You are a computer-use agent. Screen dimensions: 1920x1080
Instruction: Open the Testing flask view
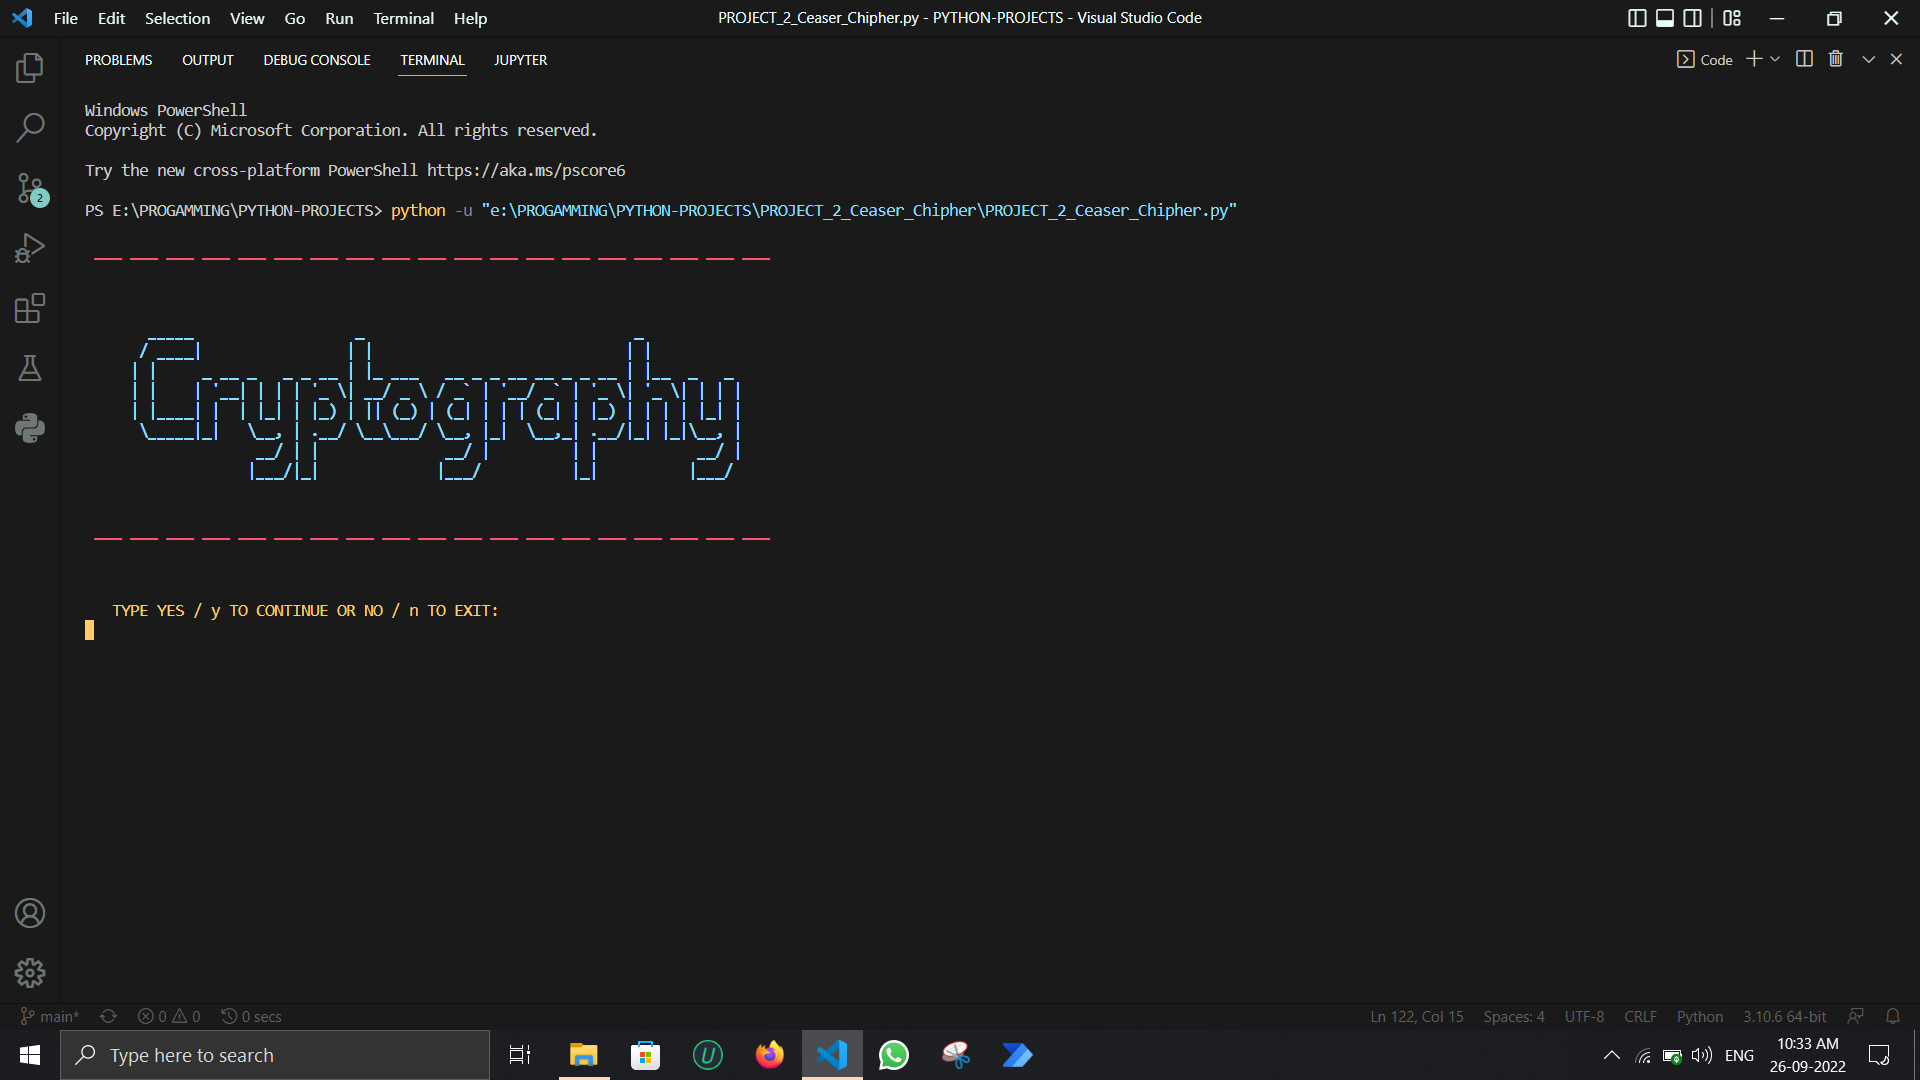[30, 368]
